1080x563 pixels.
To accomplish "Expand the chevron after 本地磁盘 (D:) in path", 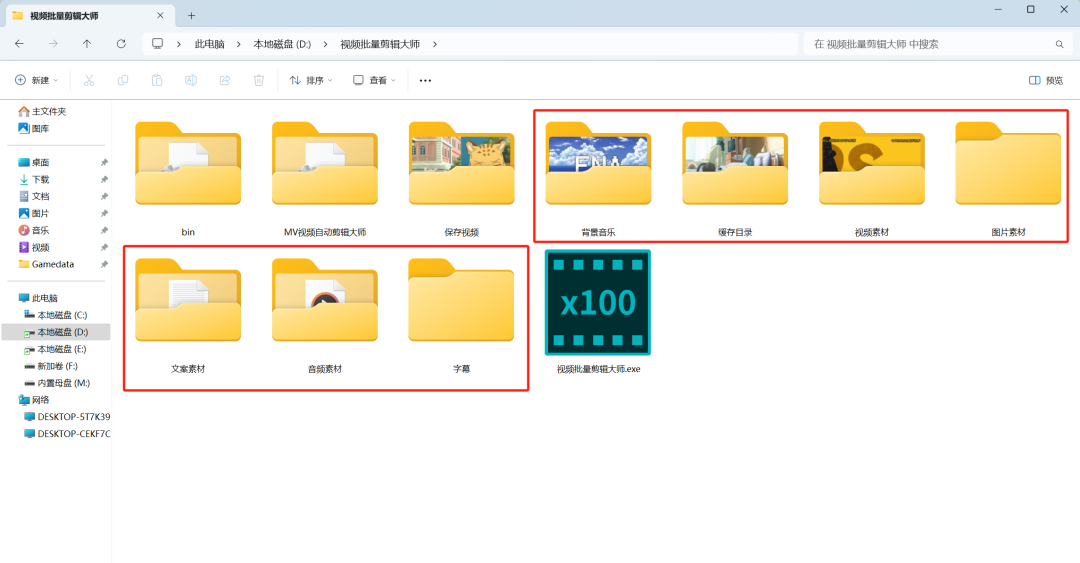I will [x=325, y=44].
